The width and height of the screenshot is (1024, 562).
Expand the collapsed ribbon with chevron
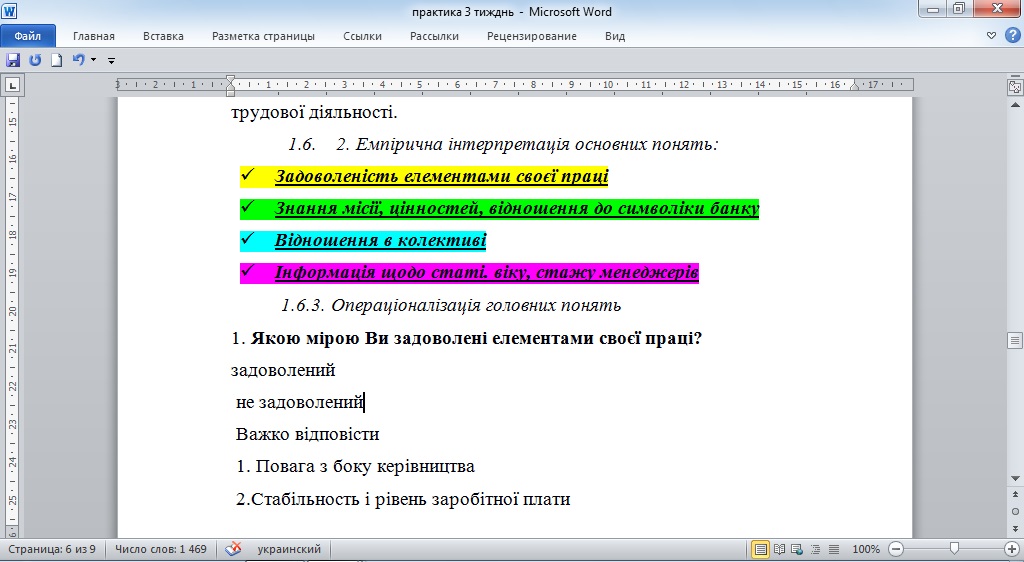point(991,36)
